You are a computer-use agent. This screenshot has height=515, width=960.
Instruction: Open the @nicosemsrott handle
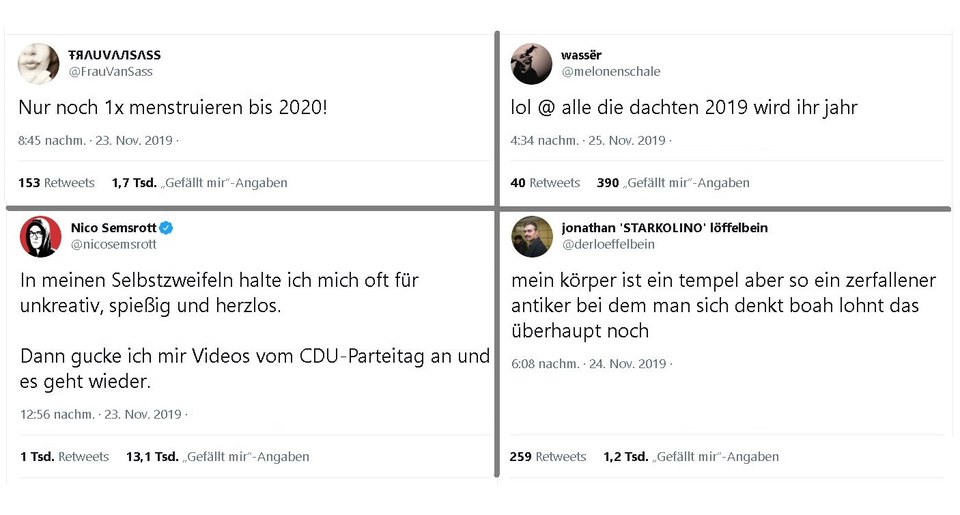tap(114, 244)
